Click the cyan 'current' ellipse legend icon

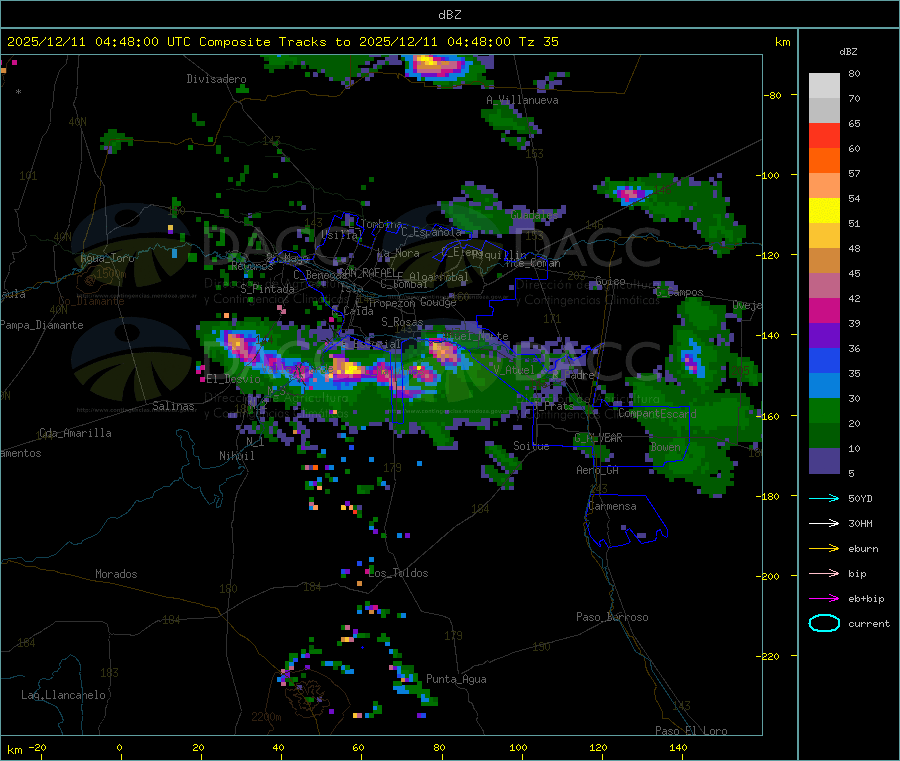[824, 623]
